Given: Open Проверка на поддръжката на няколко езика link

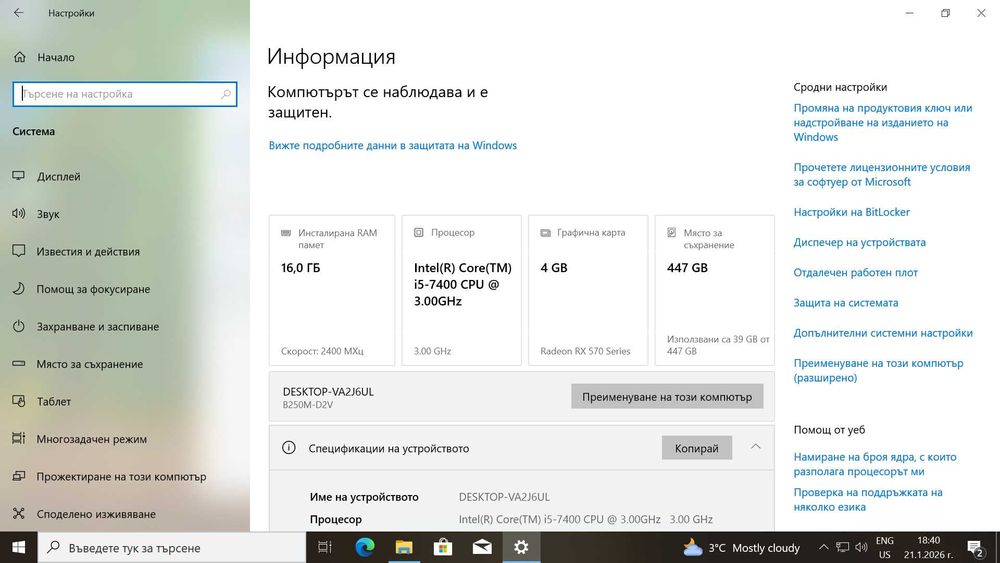Looking at the screenshot, I should click(867, 500).
